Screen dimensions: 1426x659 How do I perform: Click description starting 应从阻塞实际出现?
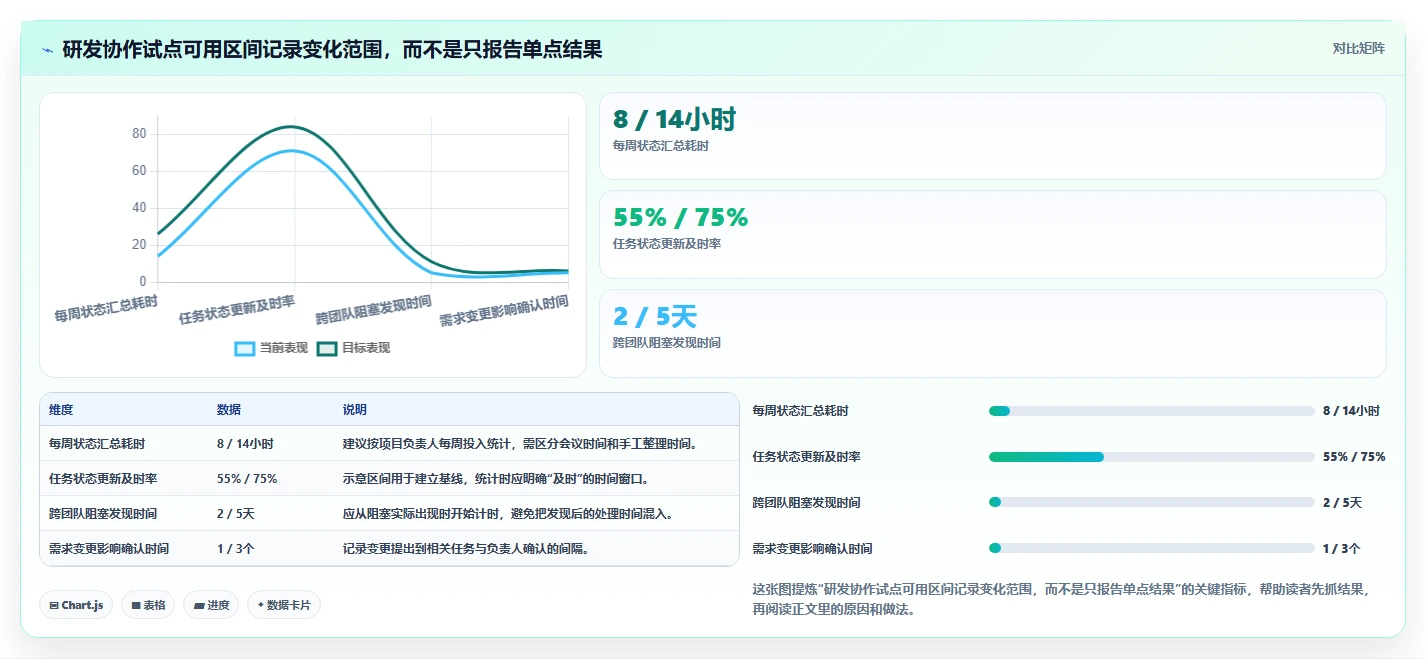(x=508, y=514)
